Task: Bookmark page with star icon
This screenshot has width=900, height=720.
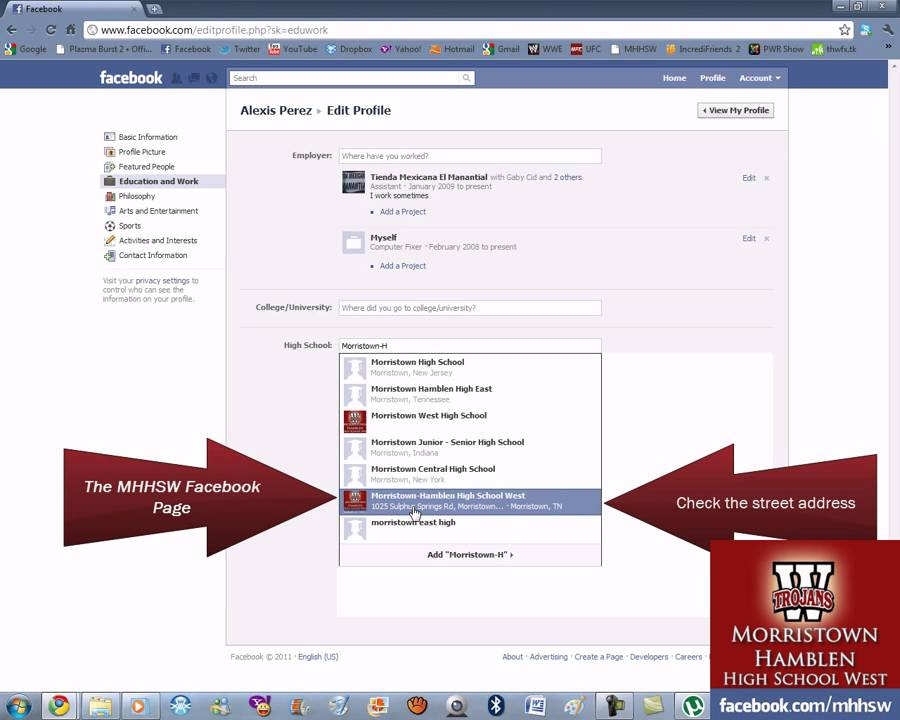Action: point(844,30)
